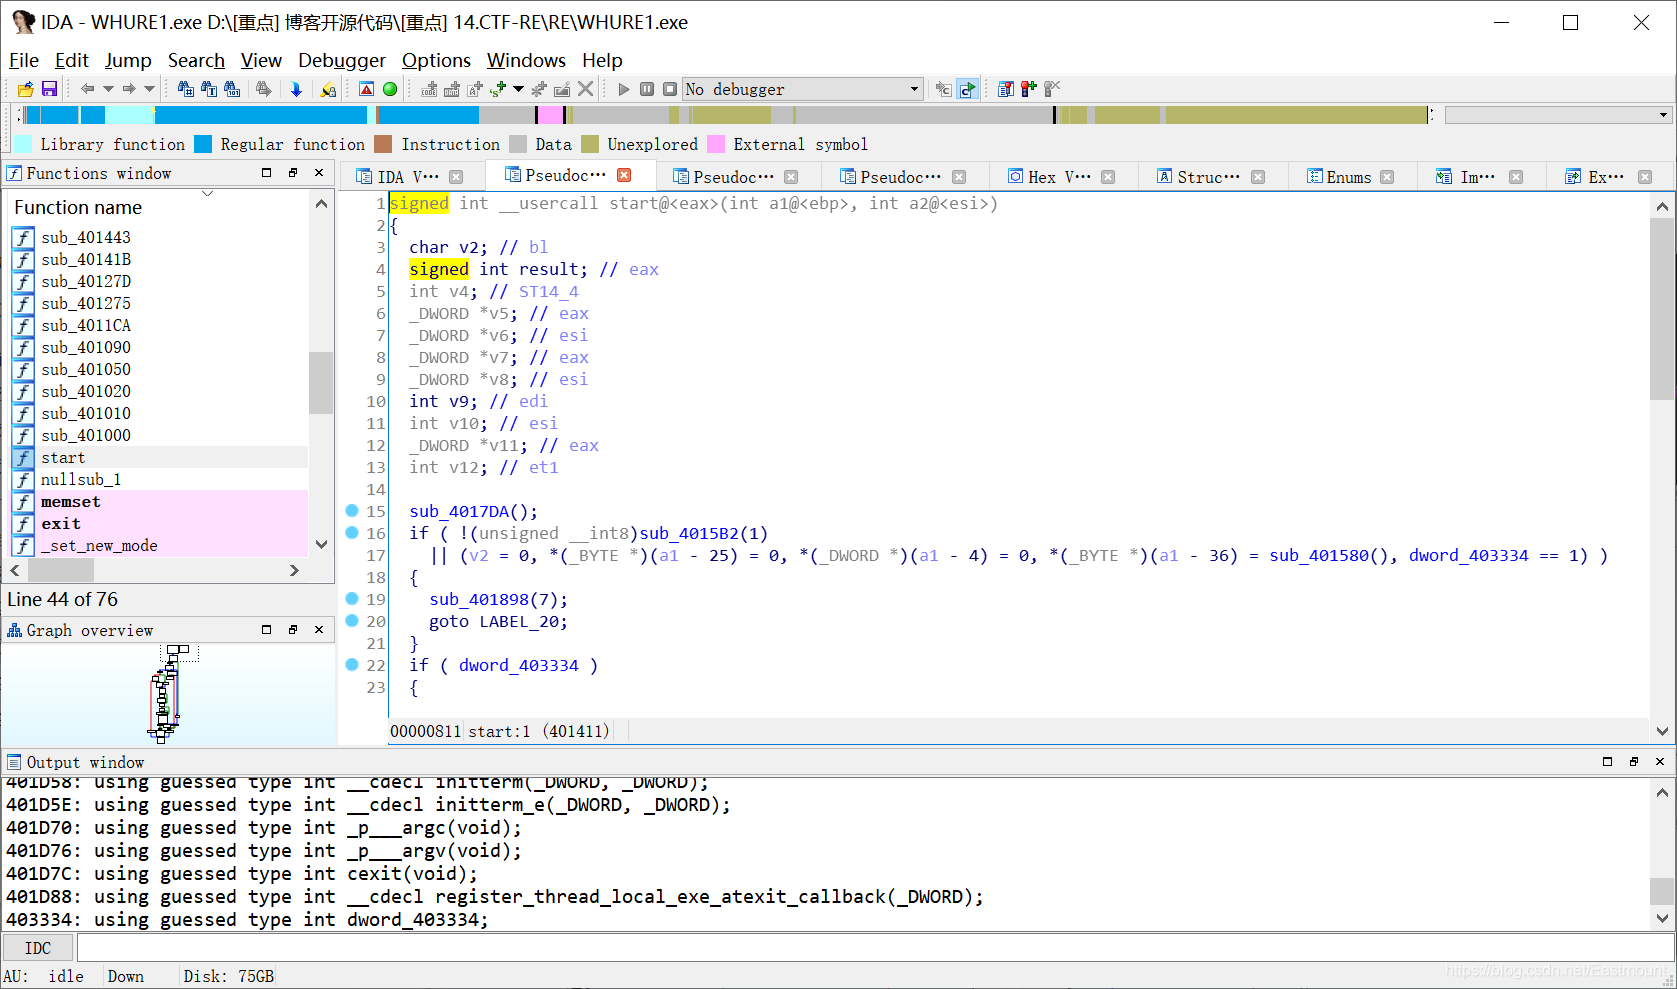Close the Output window panel
This screenshot has width=1677, height=989.
point(1660,762)
